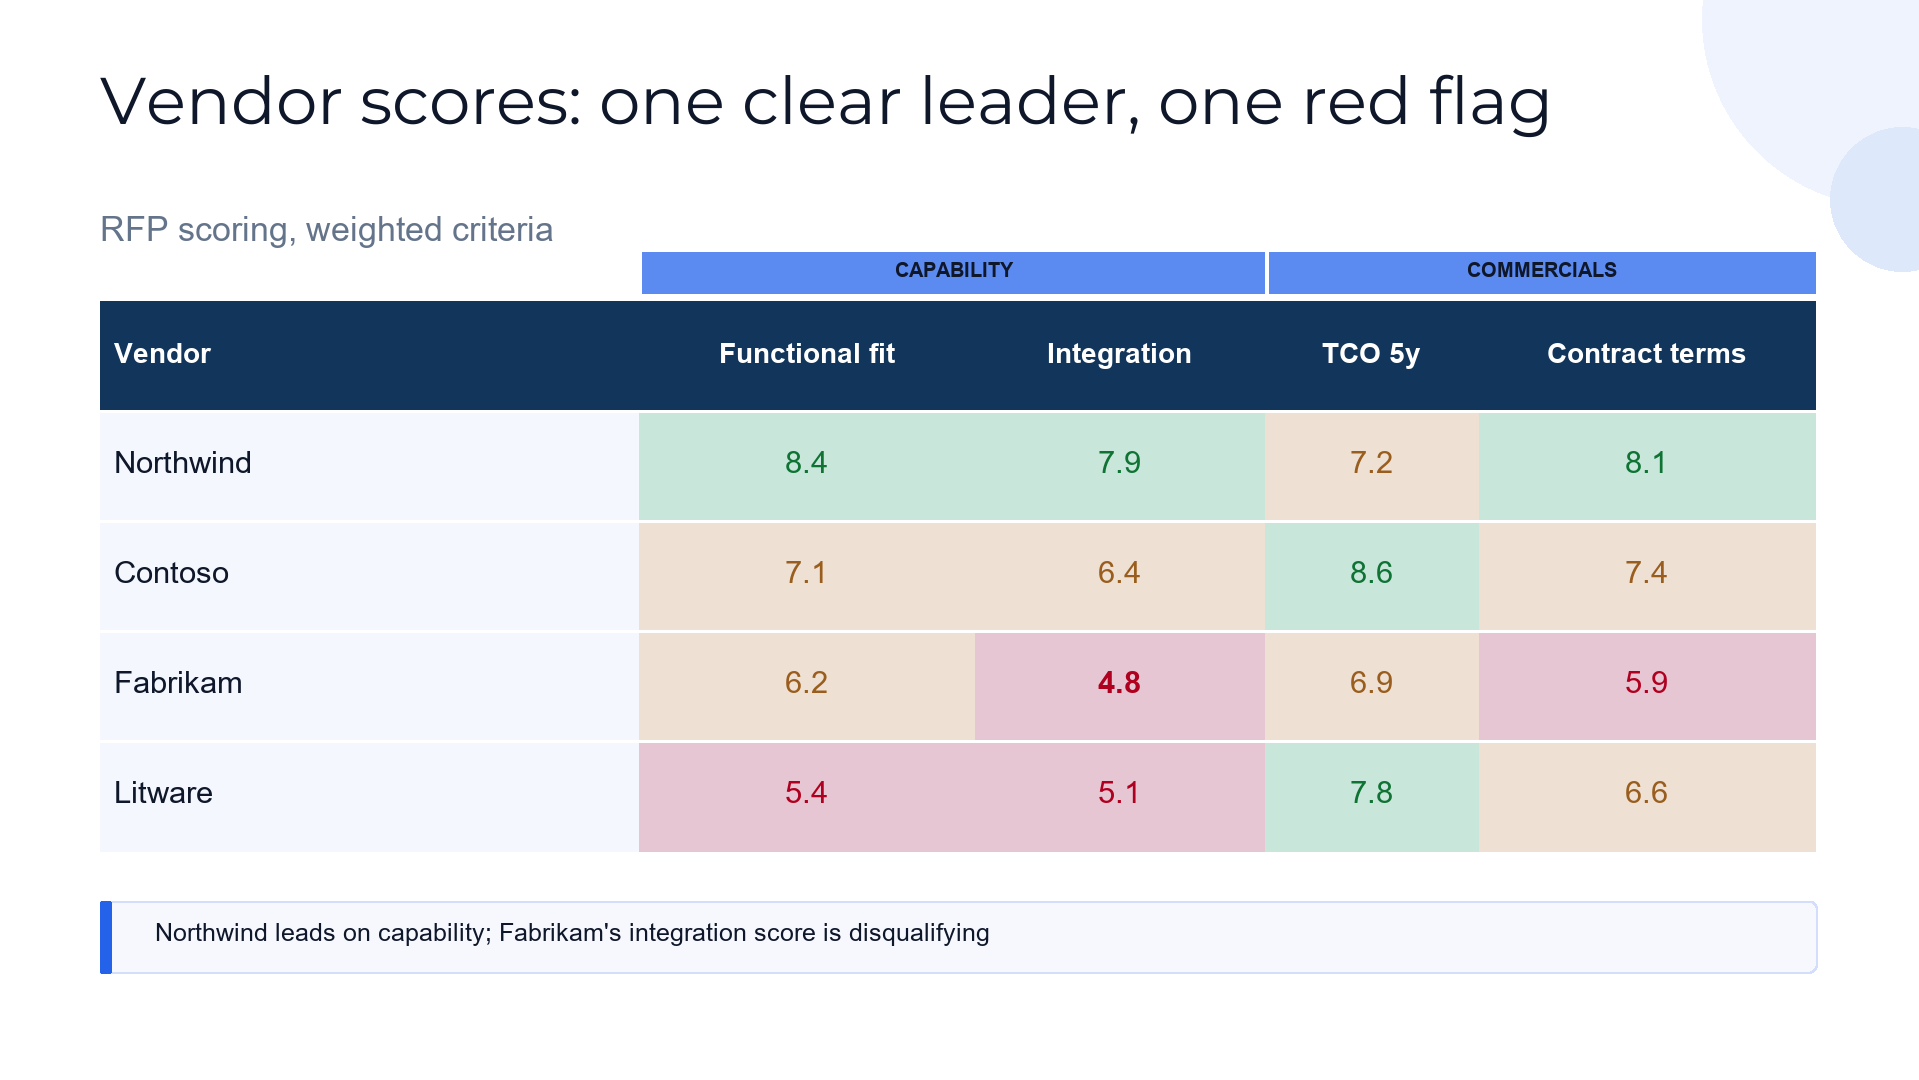The height and width of the screenshot is (1080, 1919).
Task: Click the Contract terms column header
Action: click(1646, 354)
